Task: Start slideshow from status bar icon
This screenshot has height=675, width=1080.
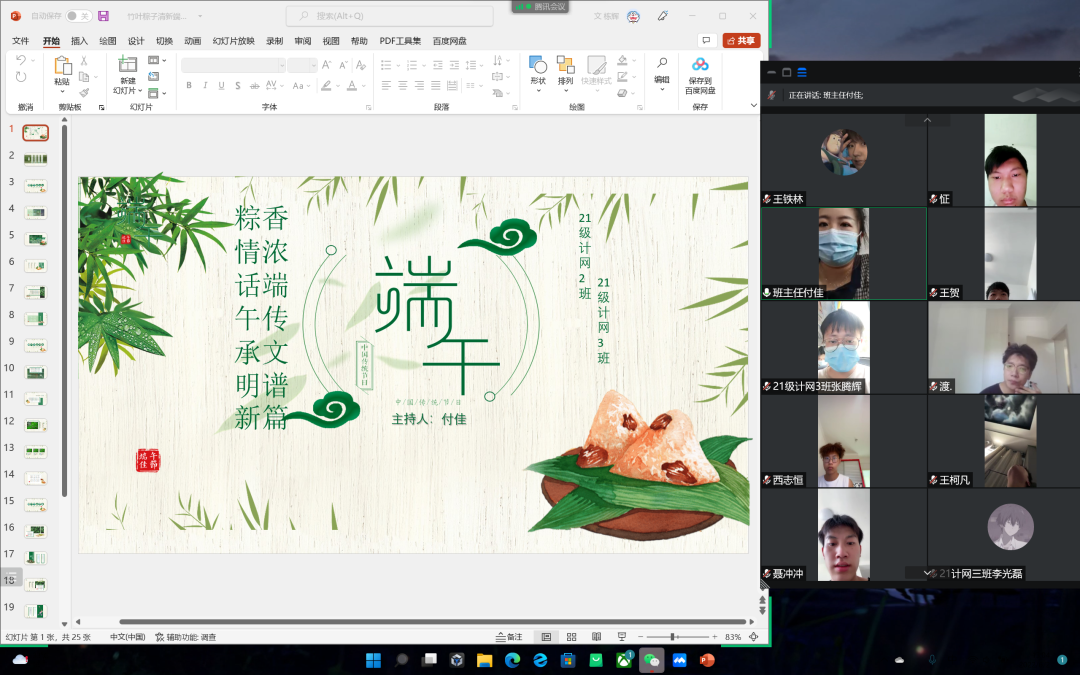Action: click(621, 637)
